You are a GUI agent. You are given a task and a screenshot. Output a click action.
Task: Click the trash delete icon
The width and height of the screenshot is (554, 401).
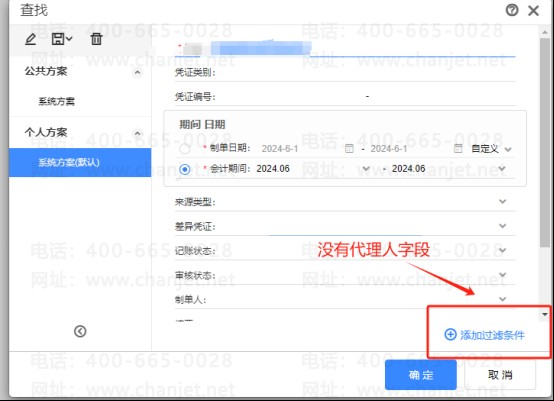coord(96,39)
